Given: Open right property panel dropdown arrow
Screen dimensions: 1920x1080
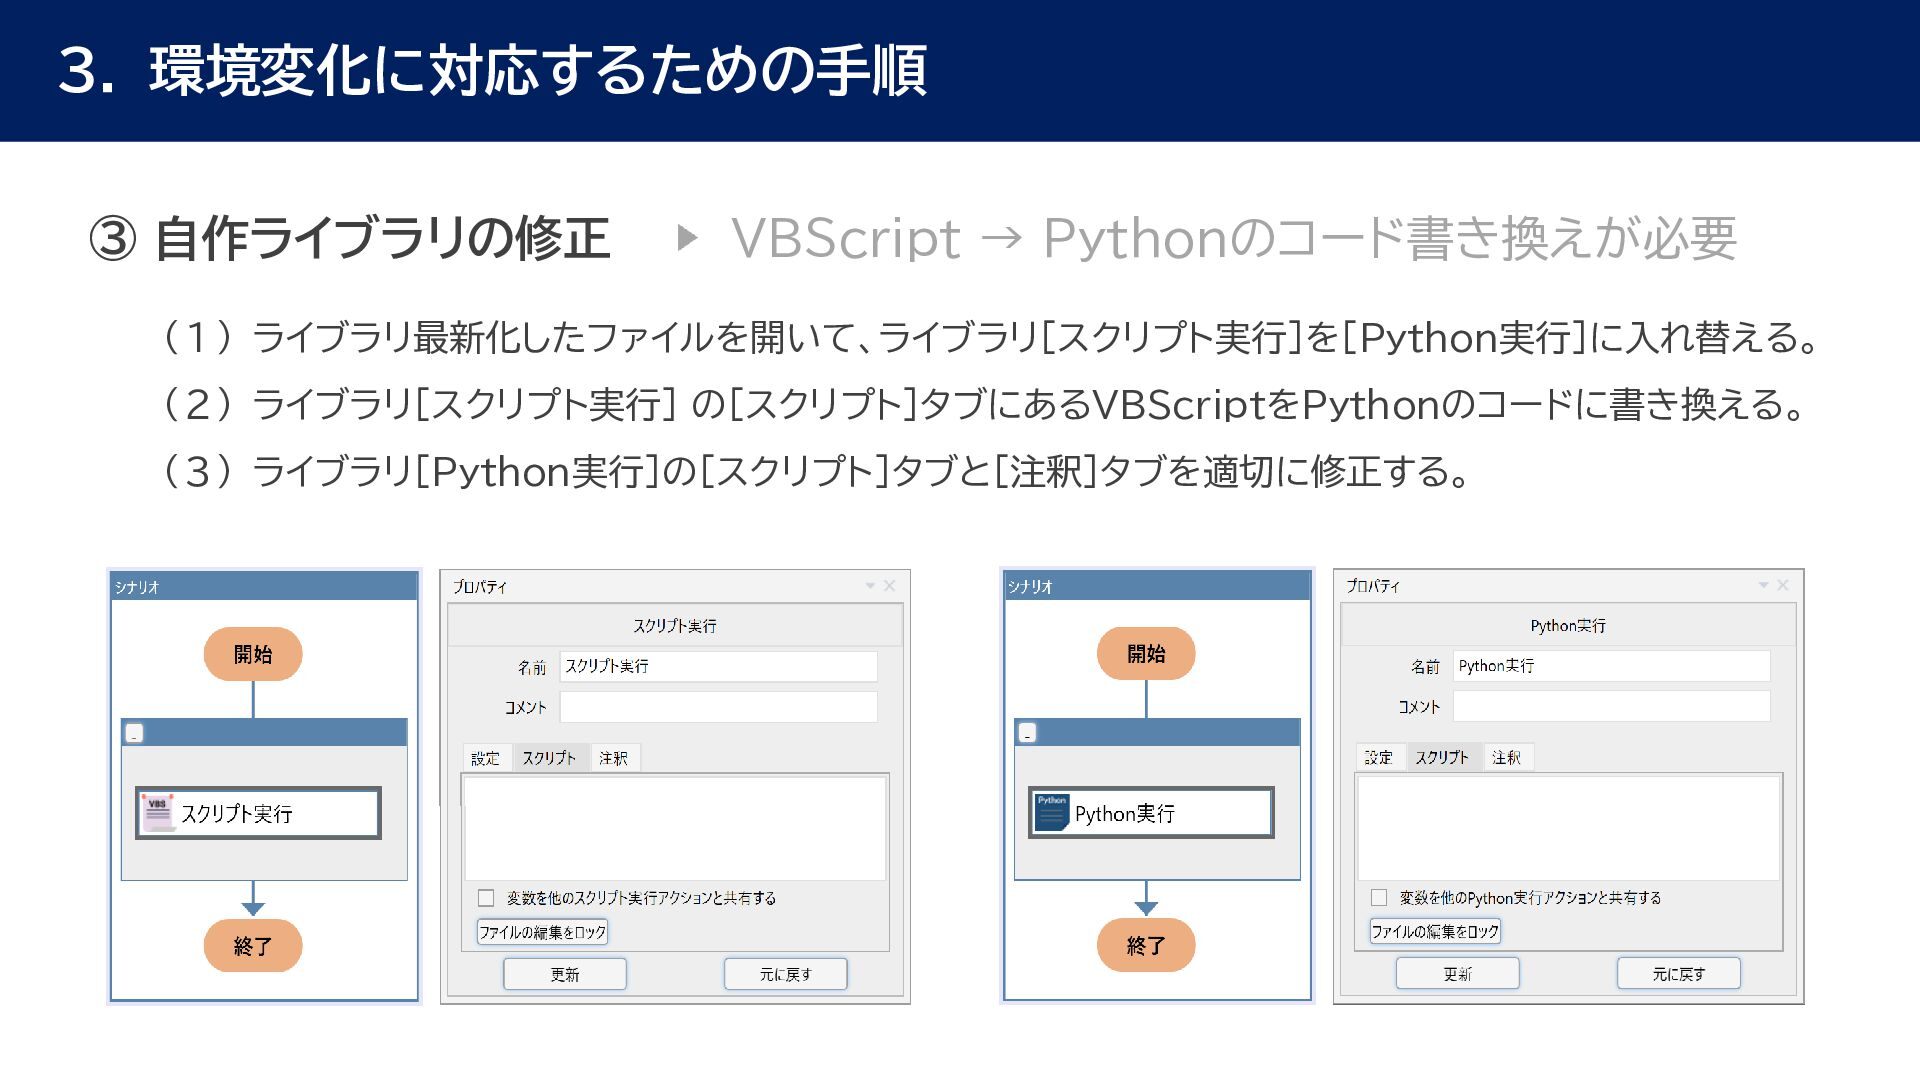Looking at the screenshot, I should pos(1763,585).
